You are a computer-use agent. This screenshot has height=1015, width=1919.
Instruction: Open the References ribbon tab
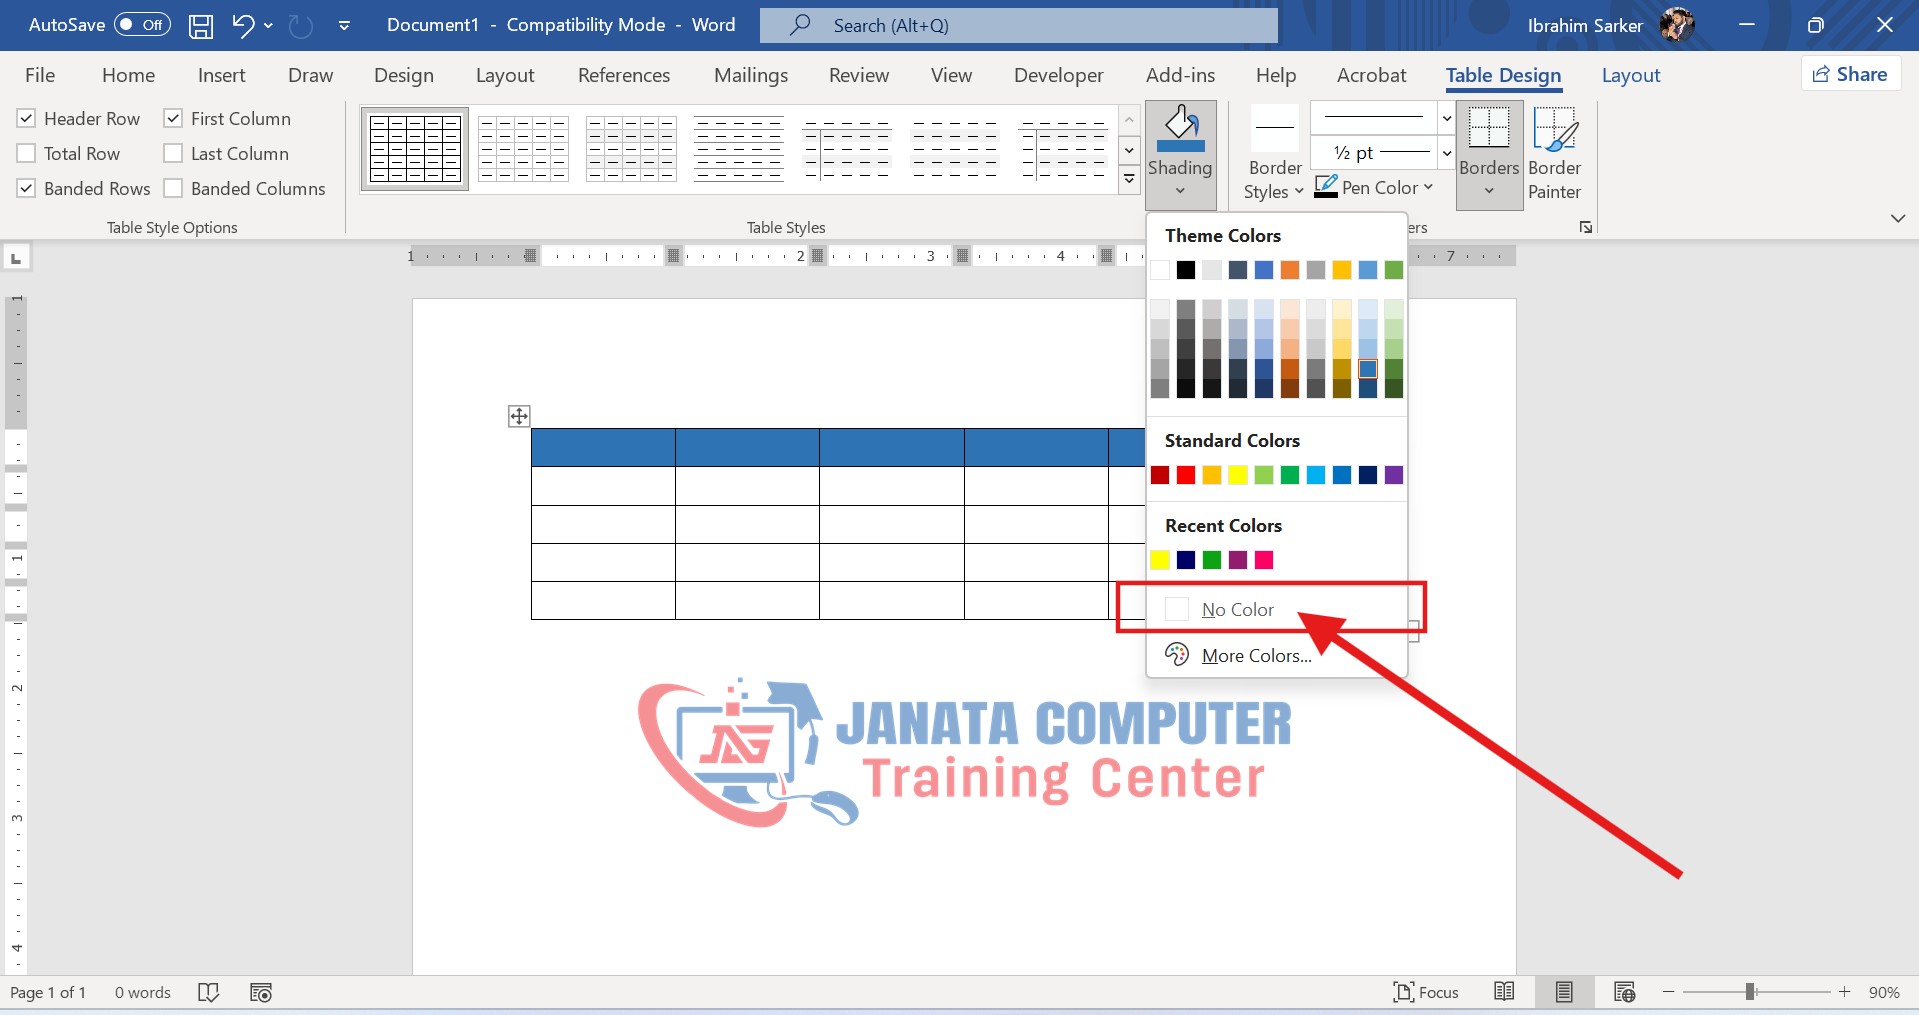(624, 75)
